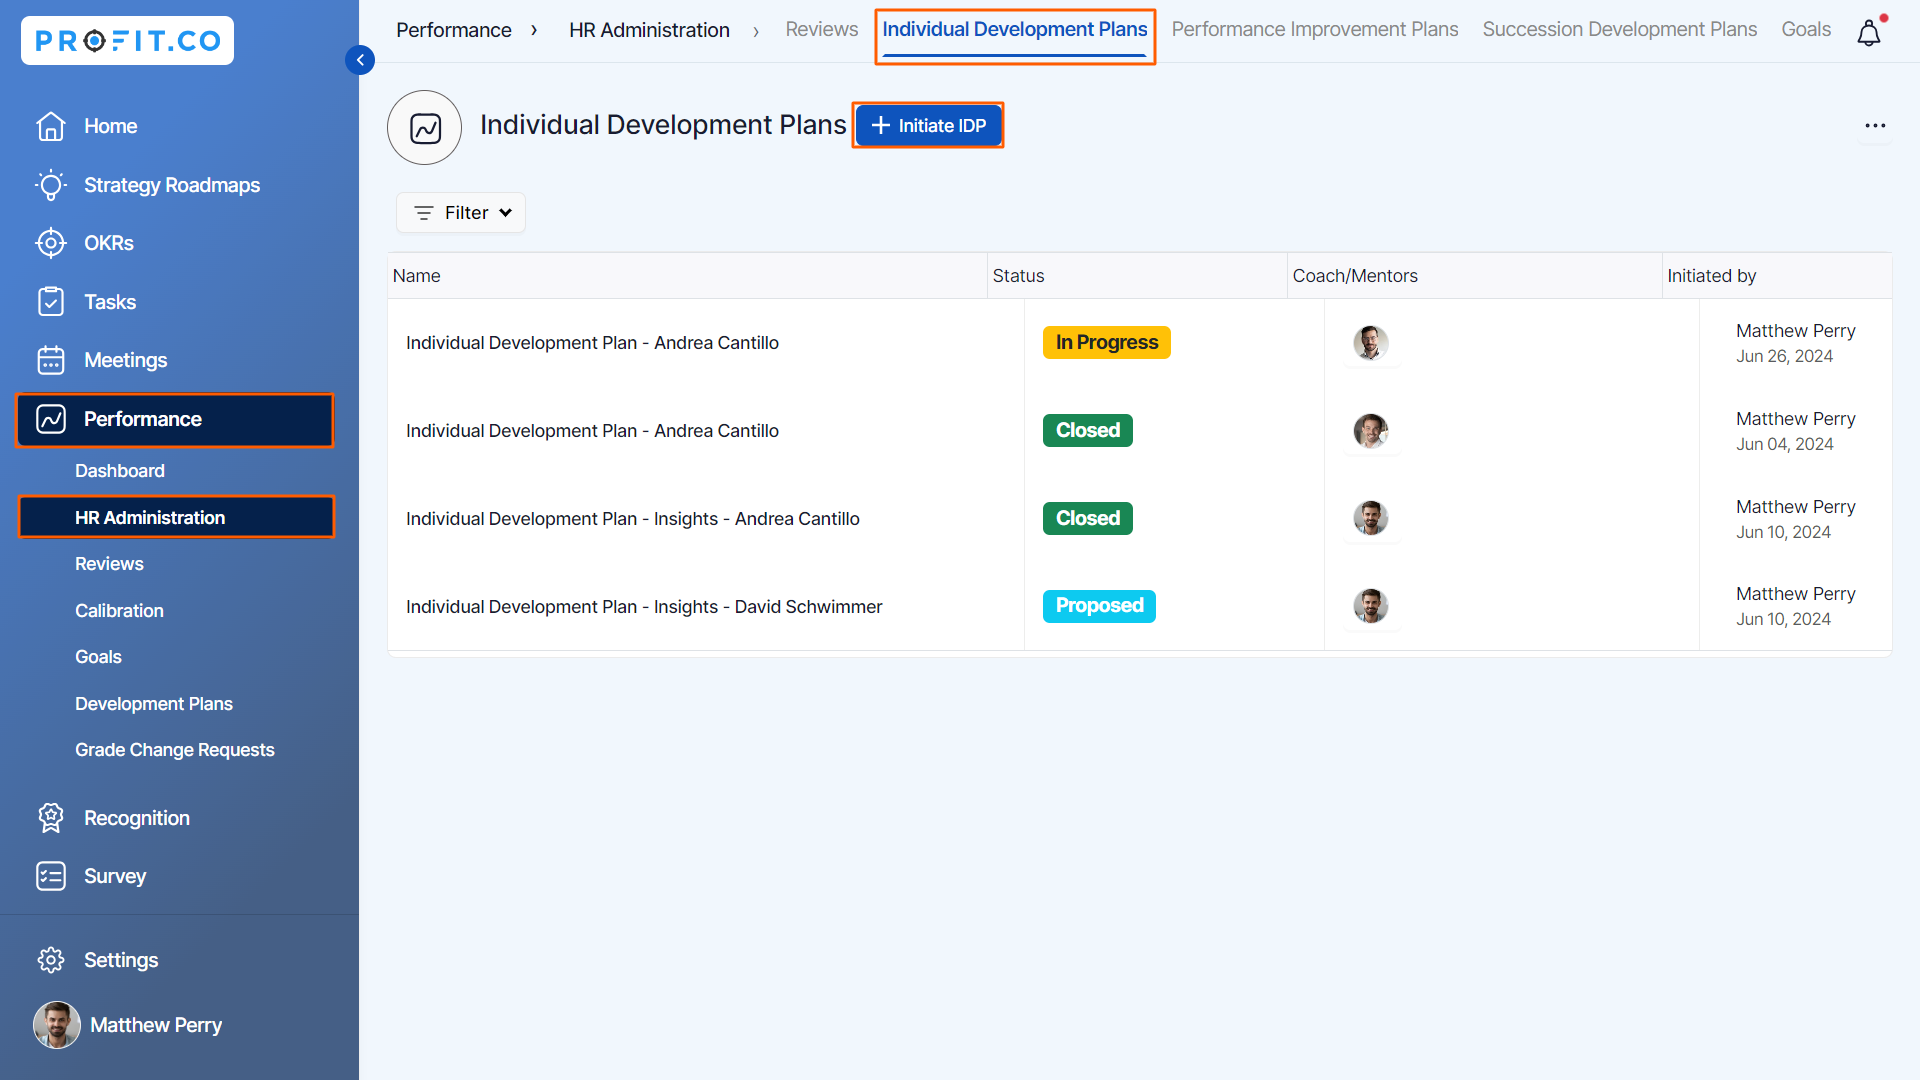Open HR Administration breadcrumb link

pyautogui.click(x=648, y=29)
